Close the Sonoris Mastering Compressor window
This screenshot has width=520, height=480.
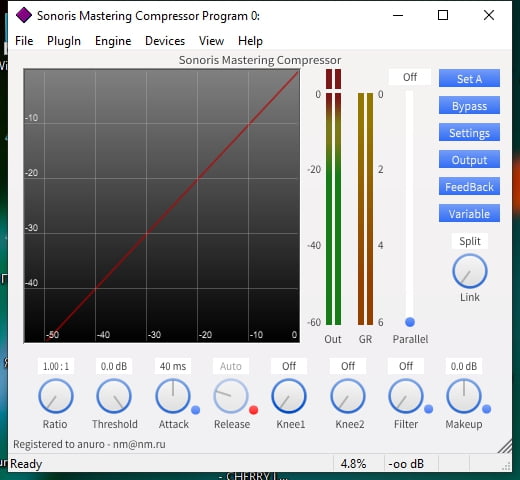489,15
